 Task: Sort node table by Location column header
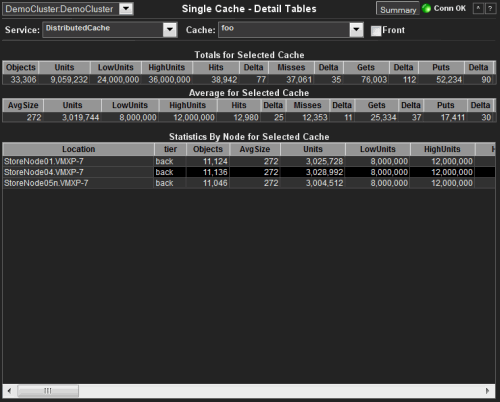(79, 149)
